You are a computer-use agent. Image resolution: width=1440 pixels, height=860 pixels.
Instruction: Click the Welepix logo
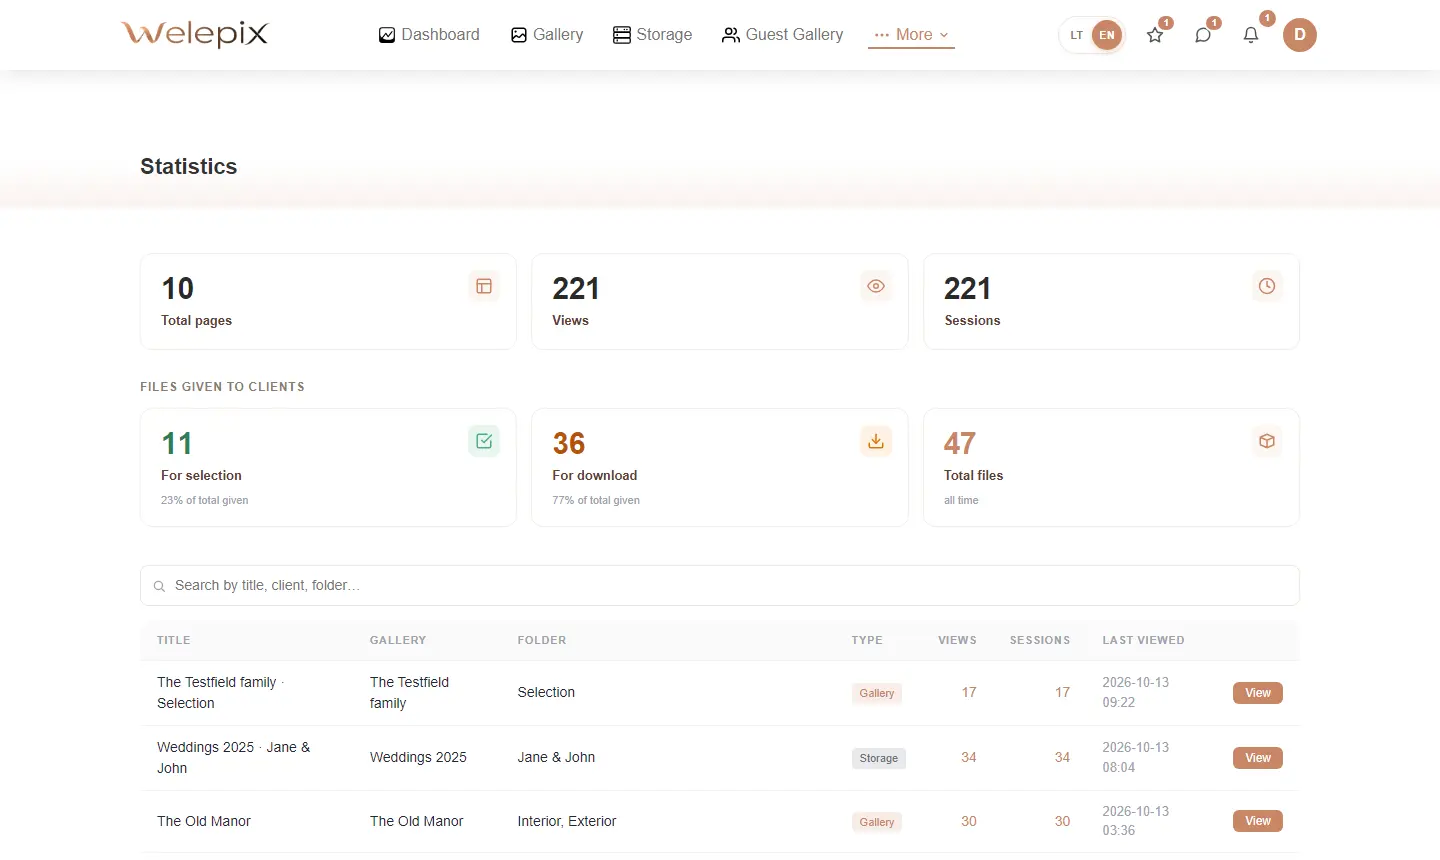(195, 34)
